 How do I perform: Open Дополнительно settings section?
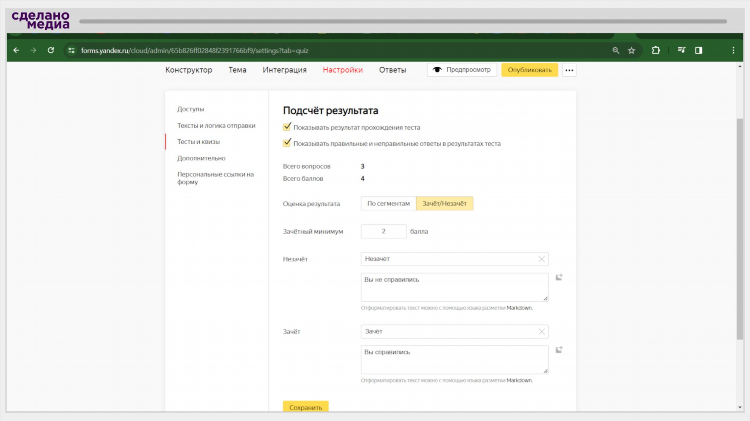201,158
